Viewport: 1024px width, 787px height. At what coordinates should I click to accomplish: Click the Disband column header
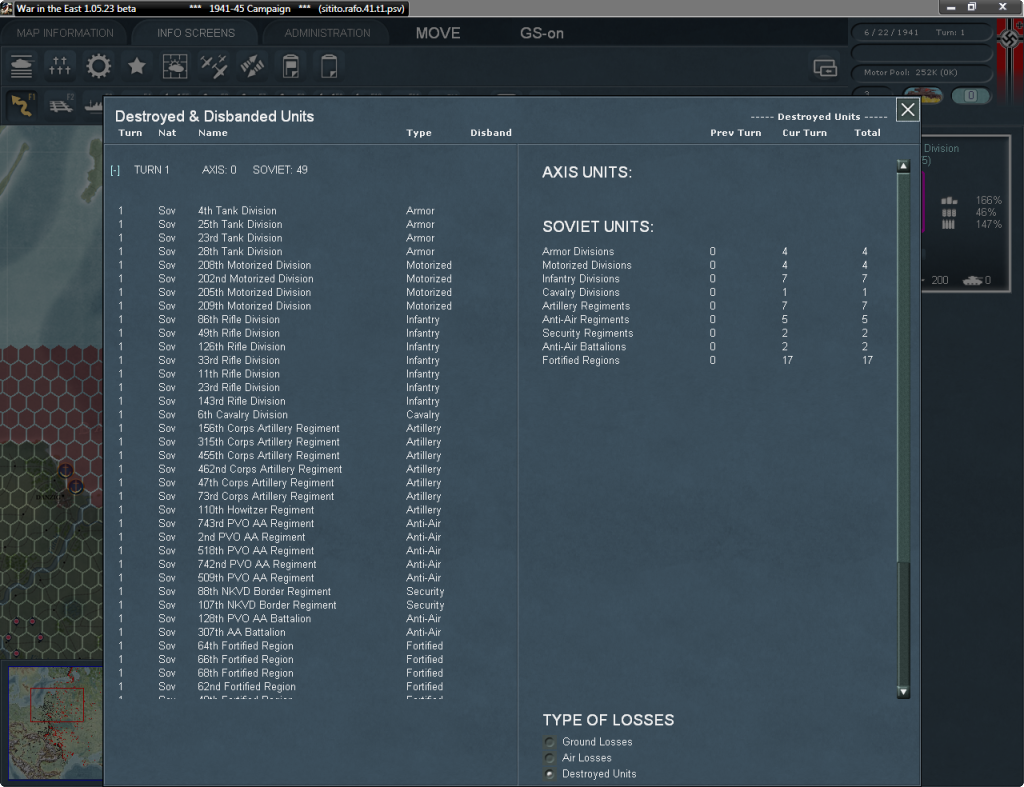[x=491, y=133]
